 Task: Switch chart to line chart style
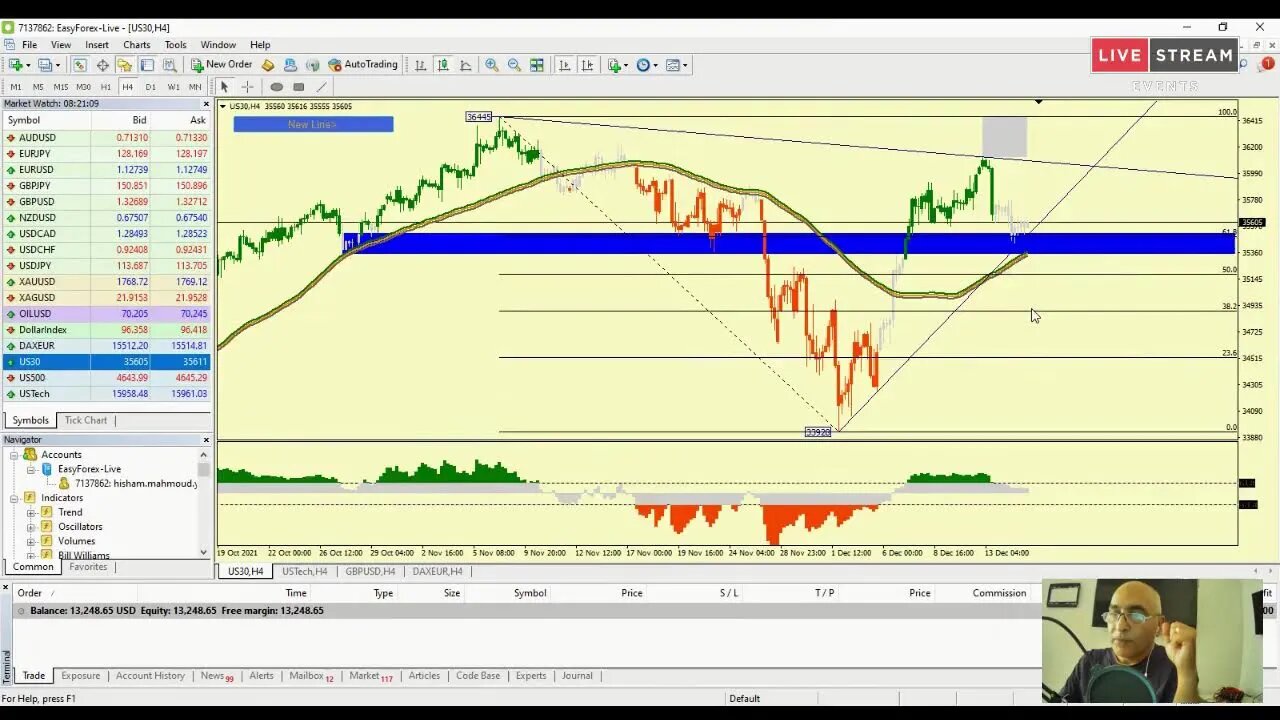pos(466,65)
